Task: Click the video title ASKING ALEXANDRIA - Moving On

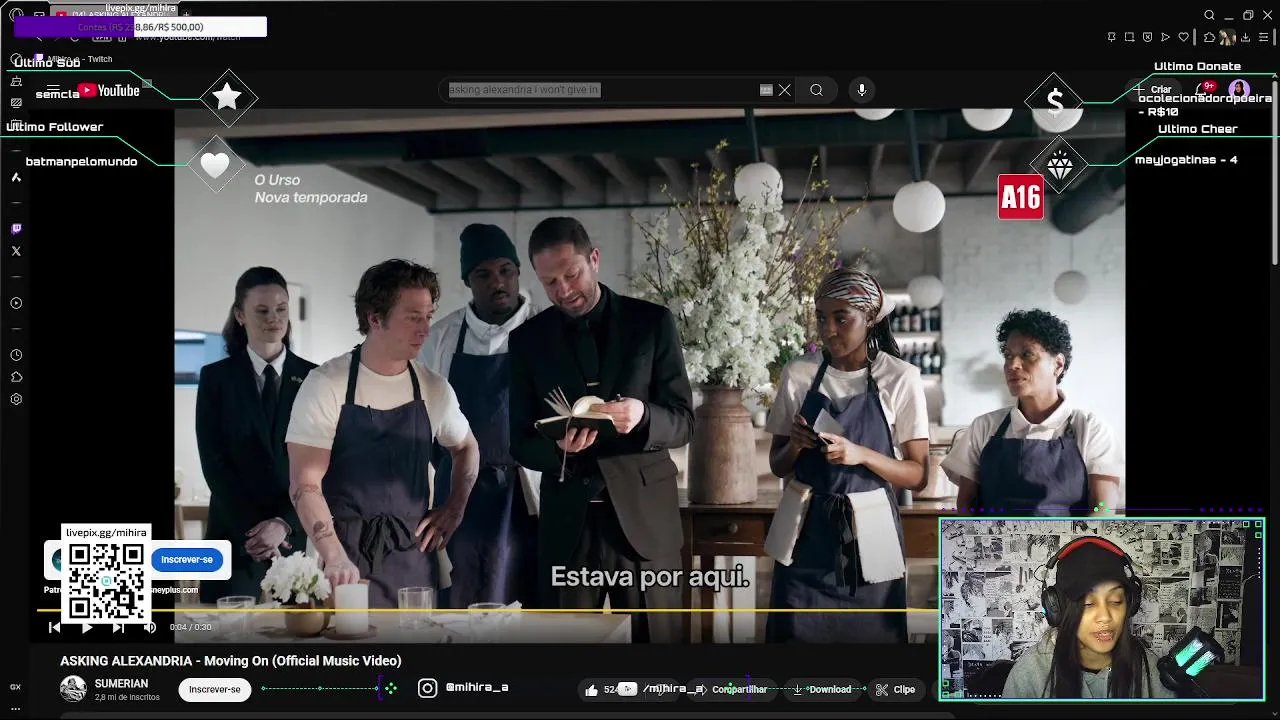Action: point(230,661)
